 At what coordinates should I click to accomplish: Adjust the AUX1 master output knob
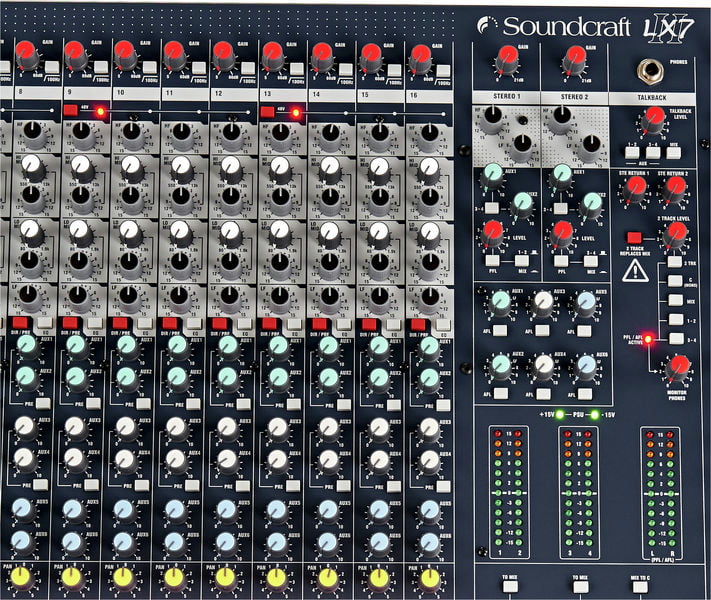click(x=501, y=303)
